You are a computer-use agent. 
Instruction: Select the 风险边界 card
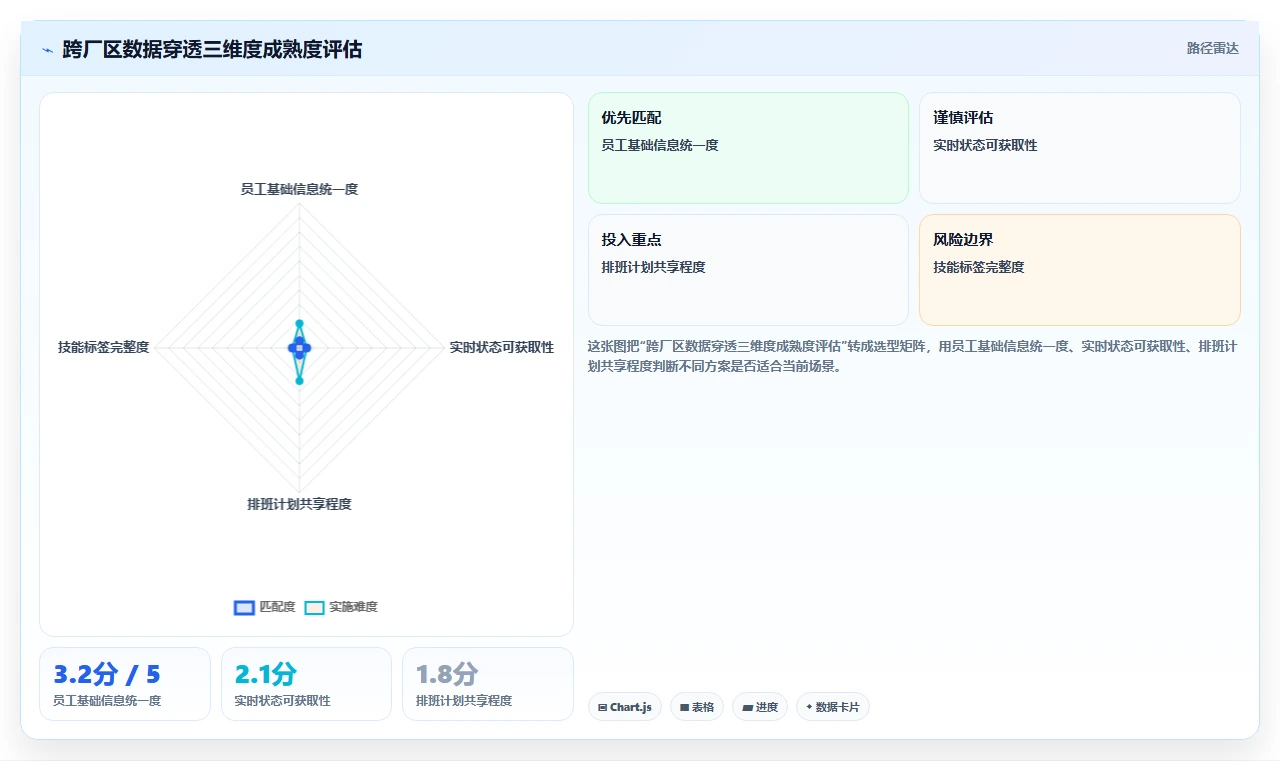[1080, 270]
